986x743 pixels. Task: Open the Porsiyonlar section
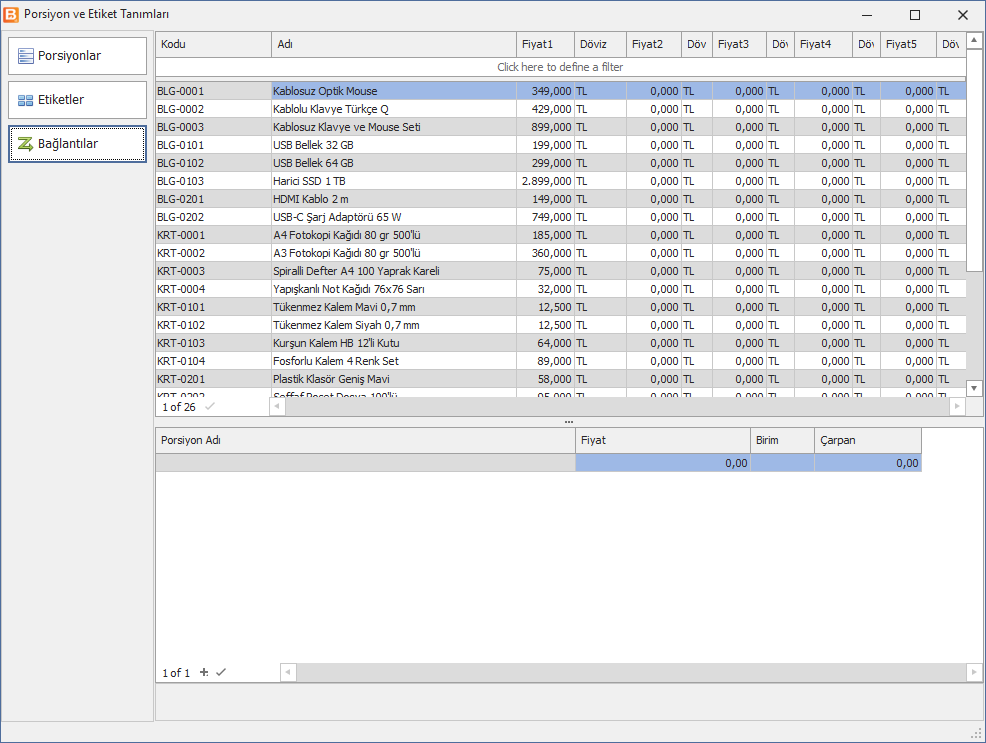[x=77, y=56]
